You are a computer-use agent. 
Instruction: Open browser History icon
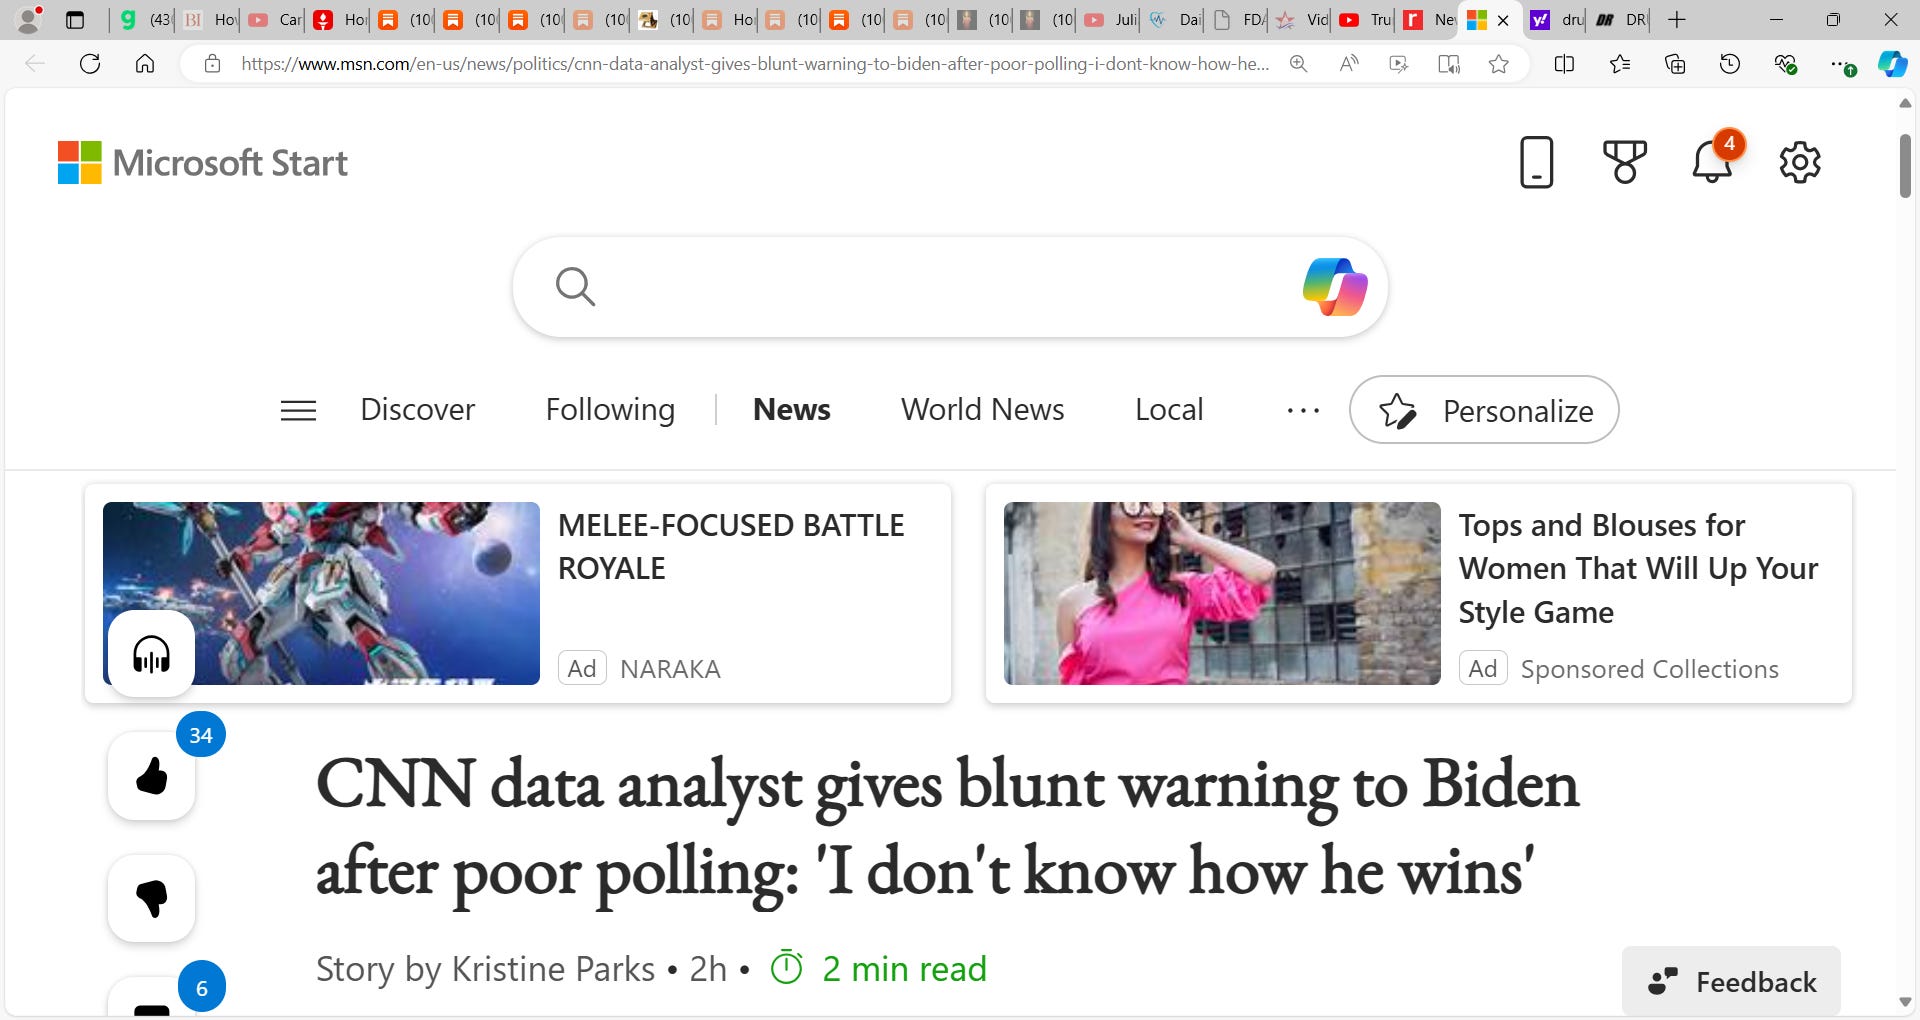click(1730, 64)
